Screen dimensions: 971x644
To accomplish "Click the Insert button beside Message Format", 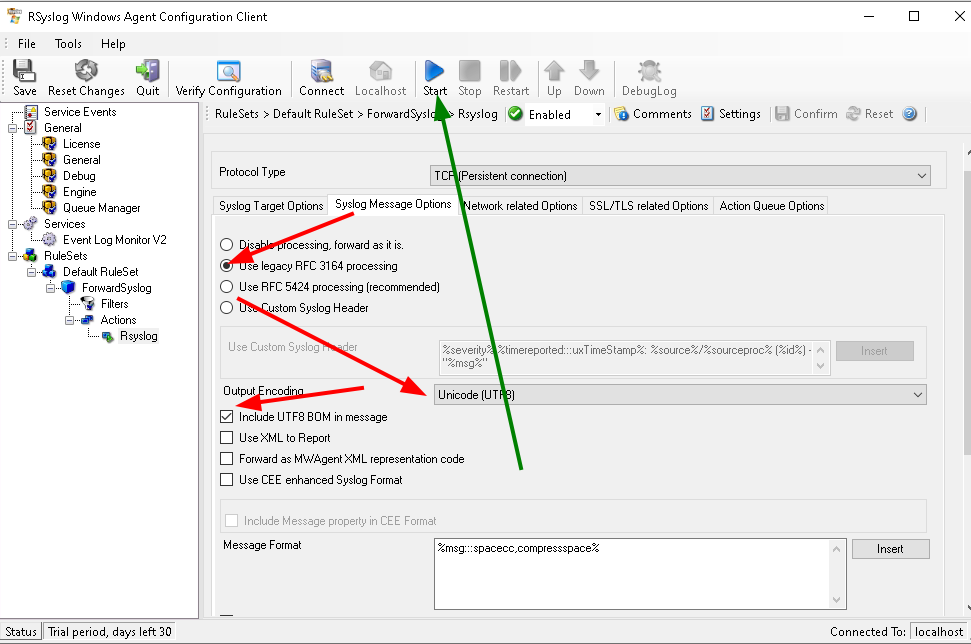I will point(889,548).
